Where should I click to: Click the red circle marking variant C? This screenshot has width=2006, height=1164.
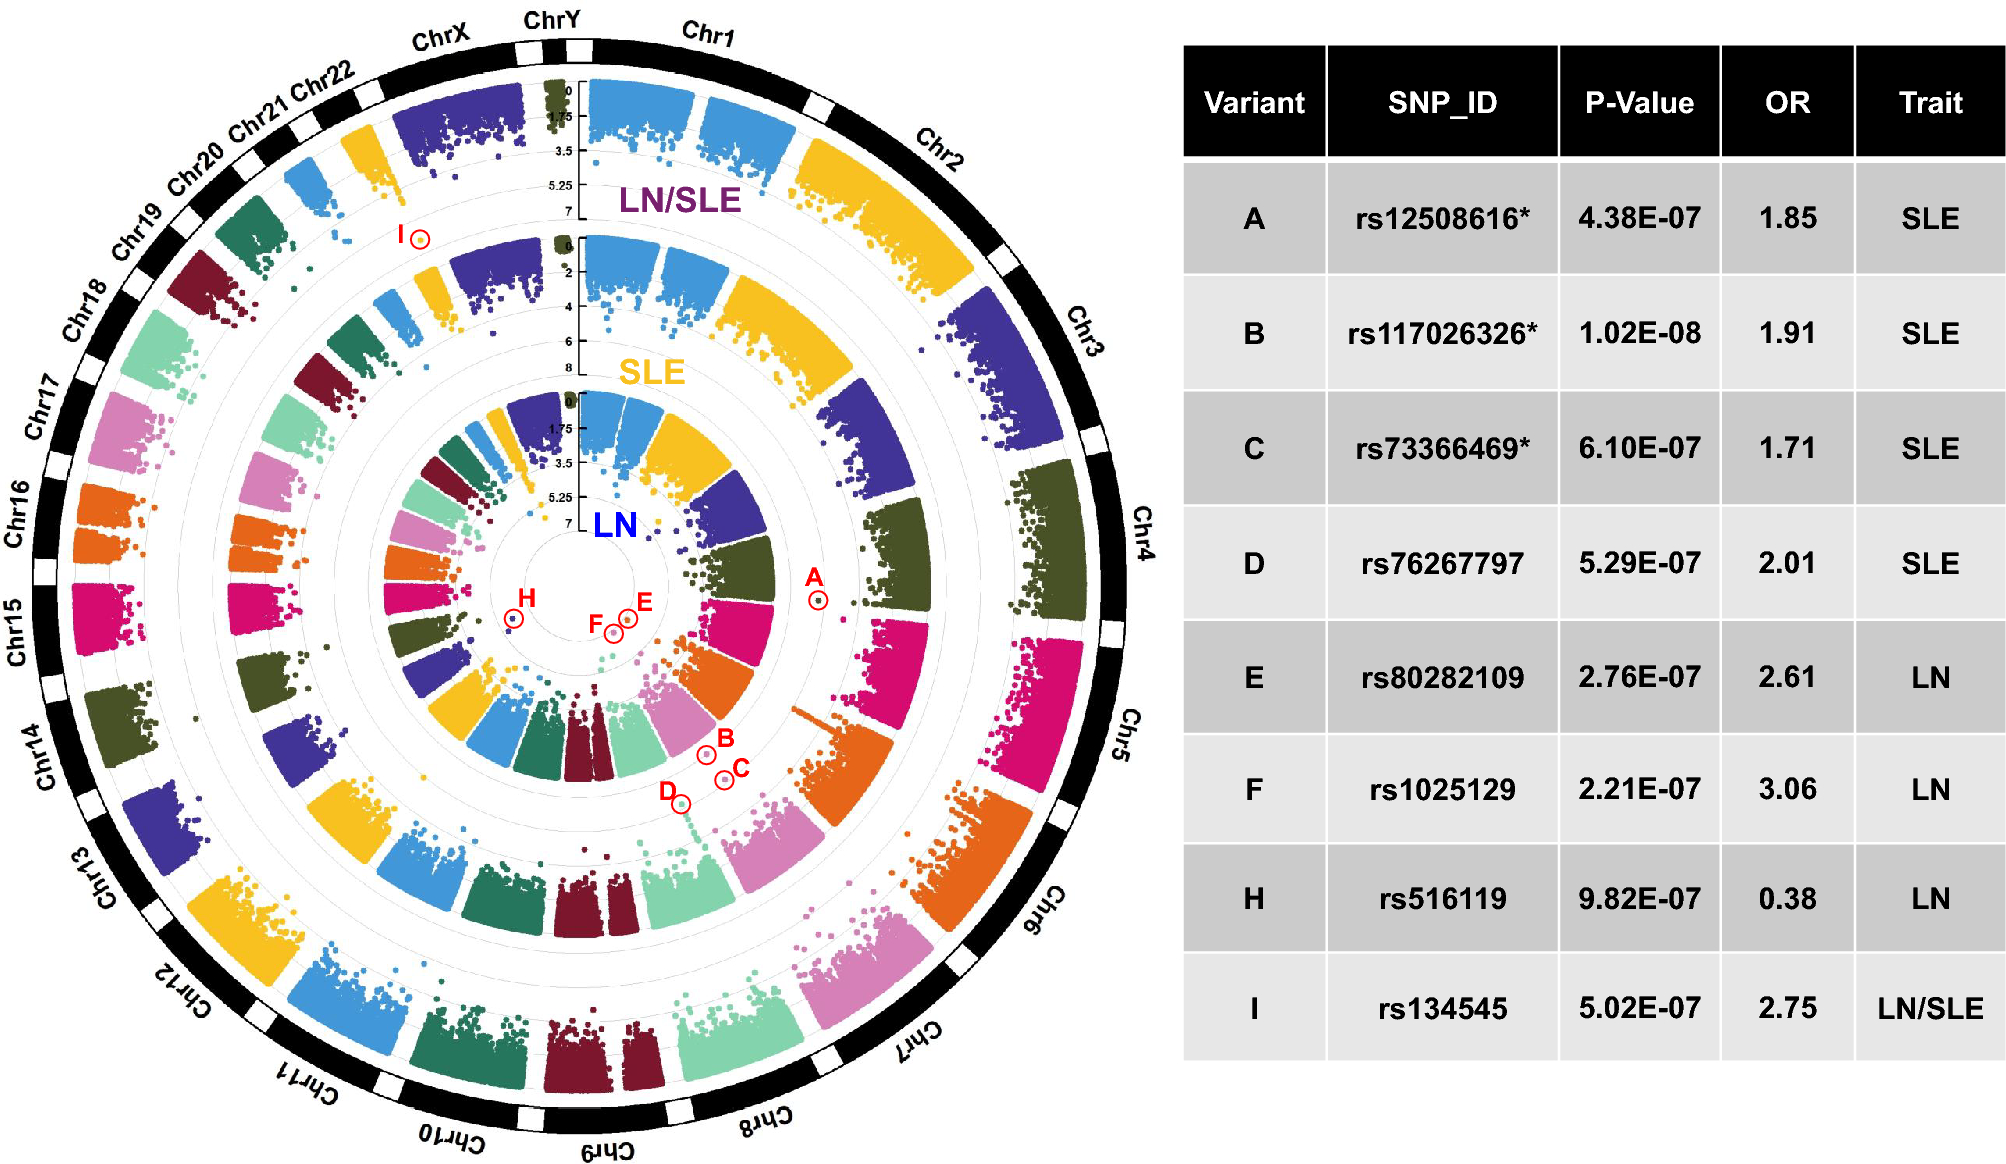[x=724, y=779]
